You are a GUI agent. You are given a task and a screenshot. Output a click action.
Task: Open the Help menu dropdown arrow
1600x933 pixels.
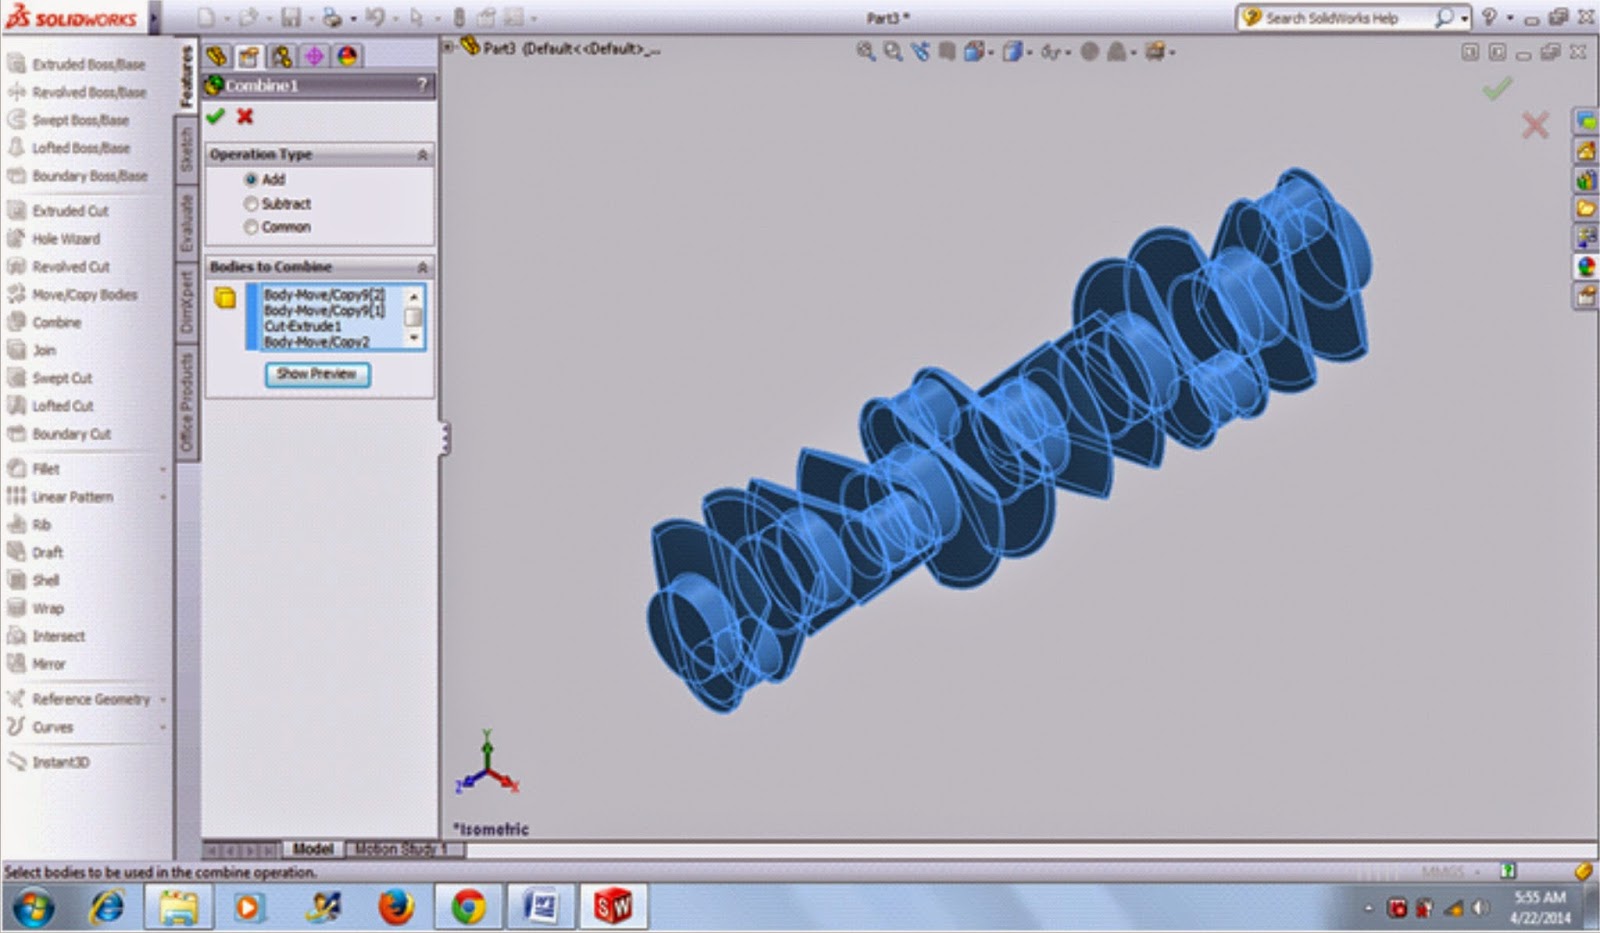(1510, 18)
